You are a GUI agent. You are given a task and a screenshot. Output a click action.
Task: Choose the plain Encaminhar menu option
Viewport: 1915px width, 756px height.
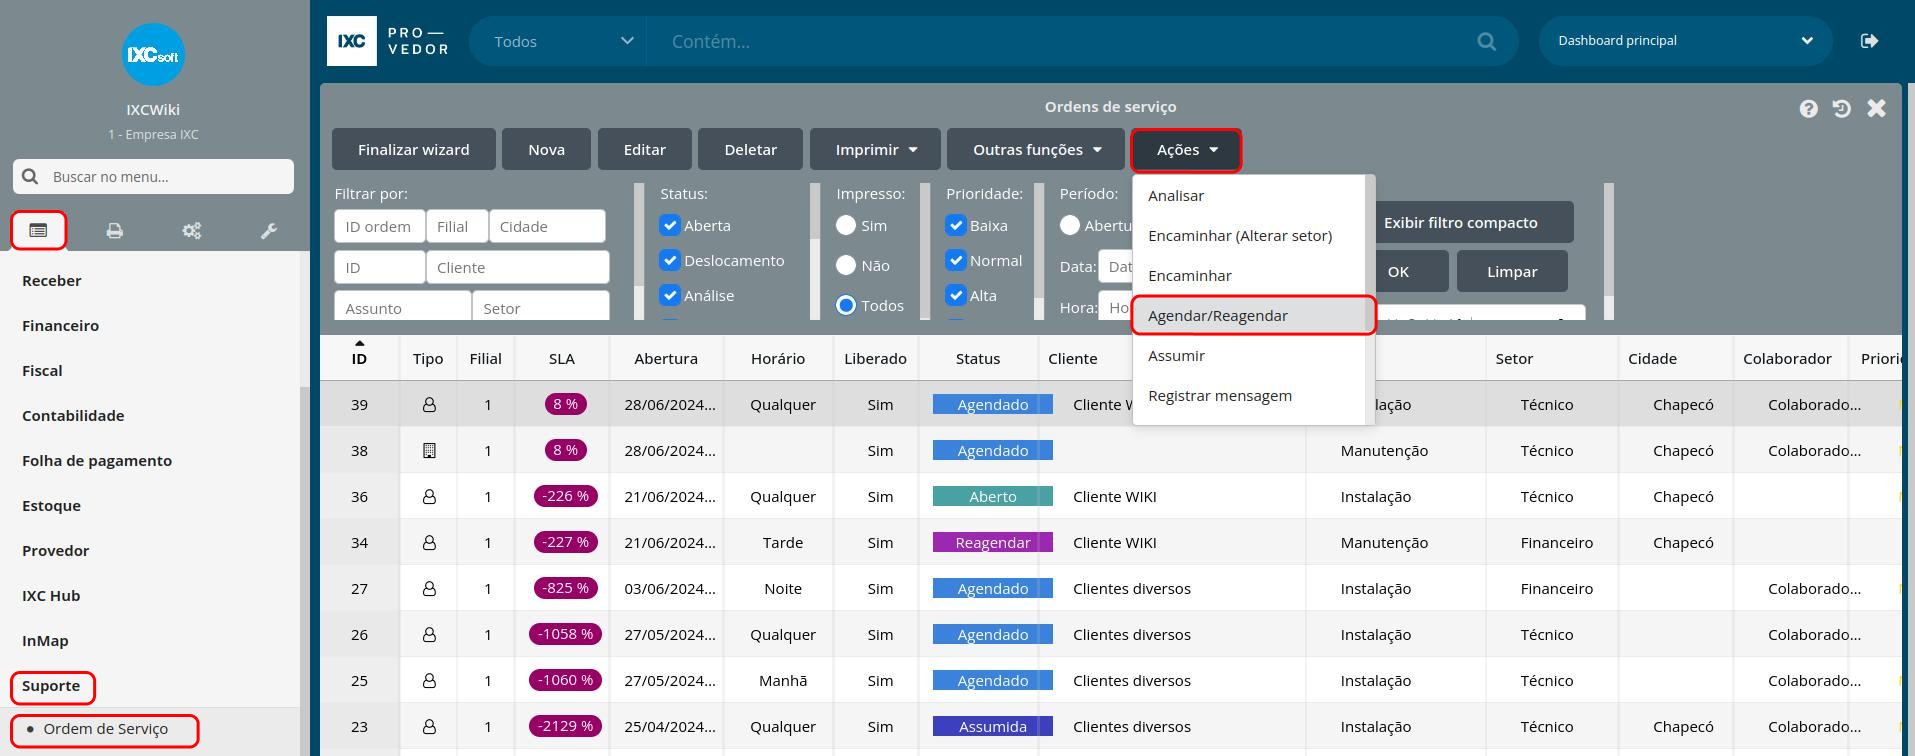click(x=1249, y=276)
